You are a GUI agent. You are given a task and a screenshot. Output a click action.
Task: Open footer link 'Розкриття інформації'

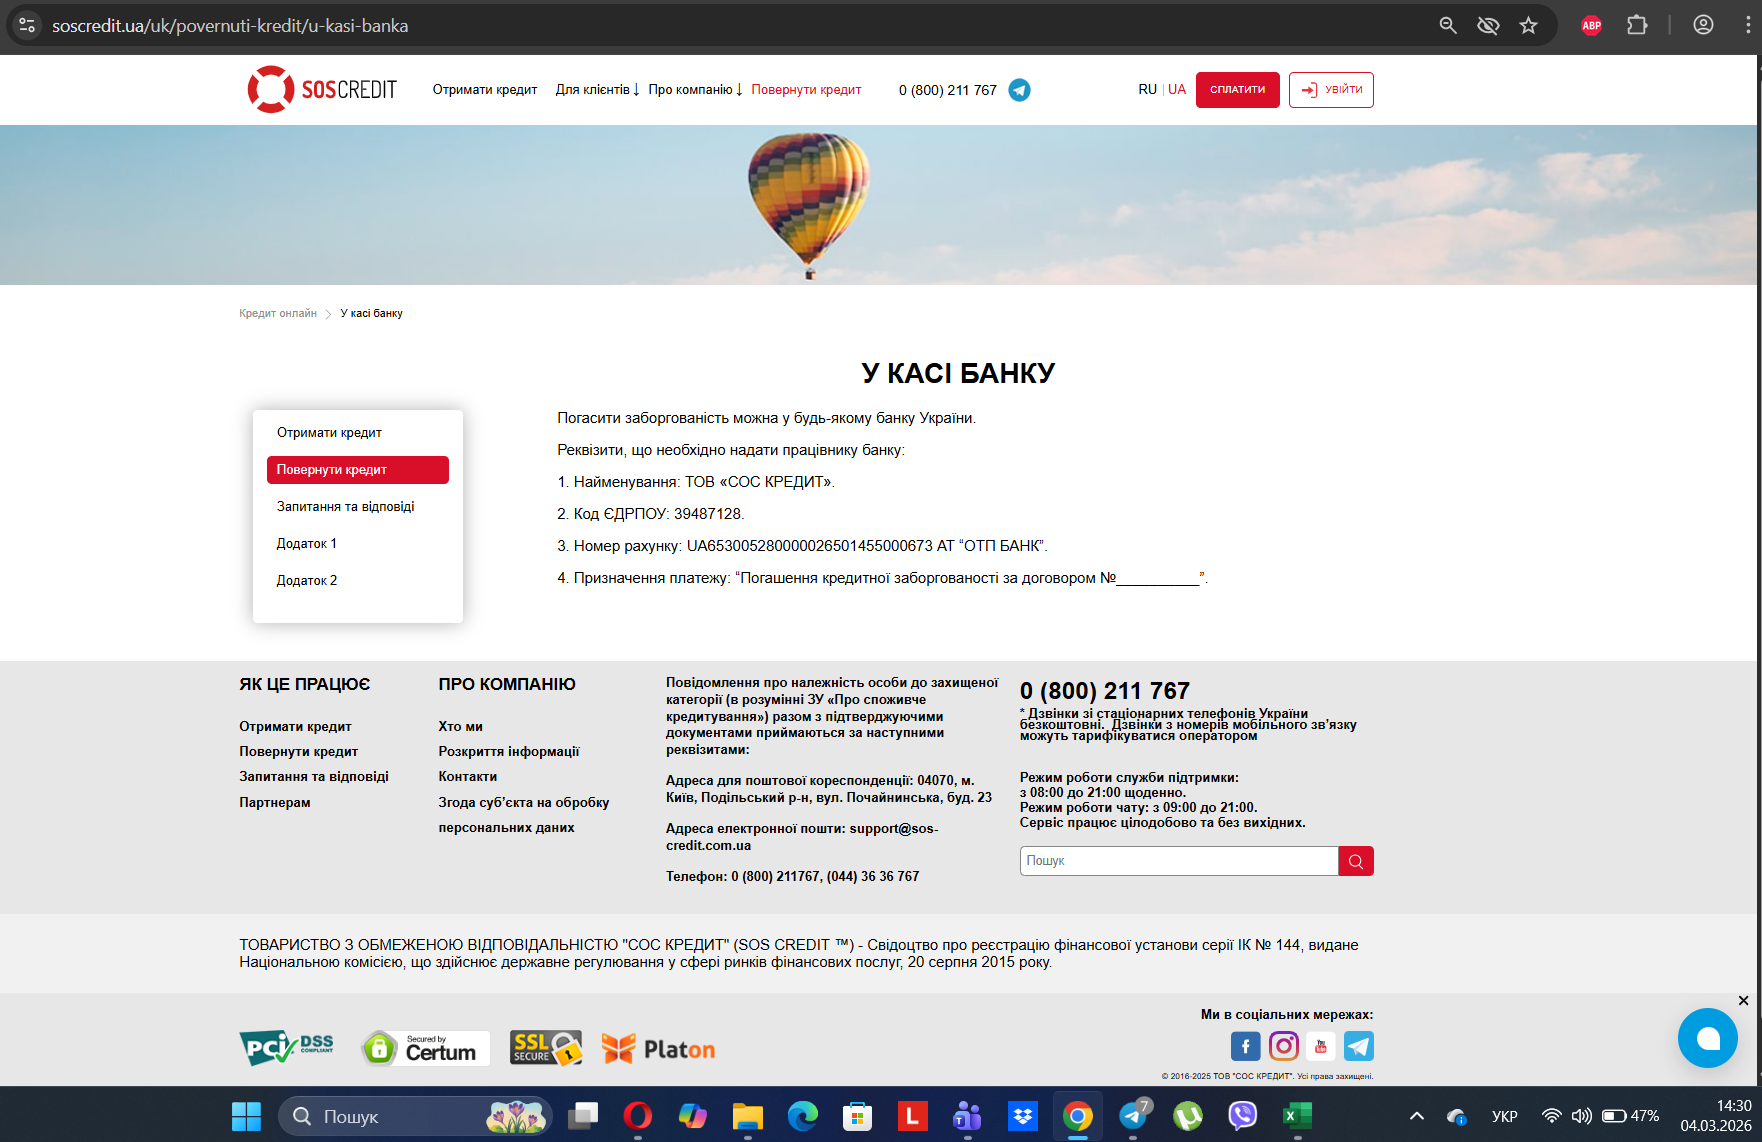tap(508, 752)
